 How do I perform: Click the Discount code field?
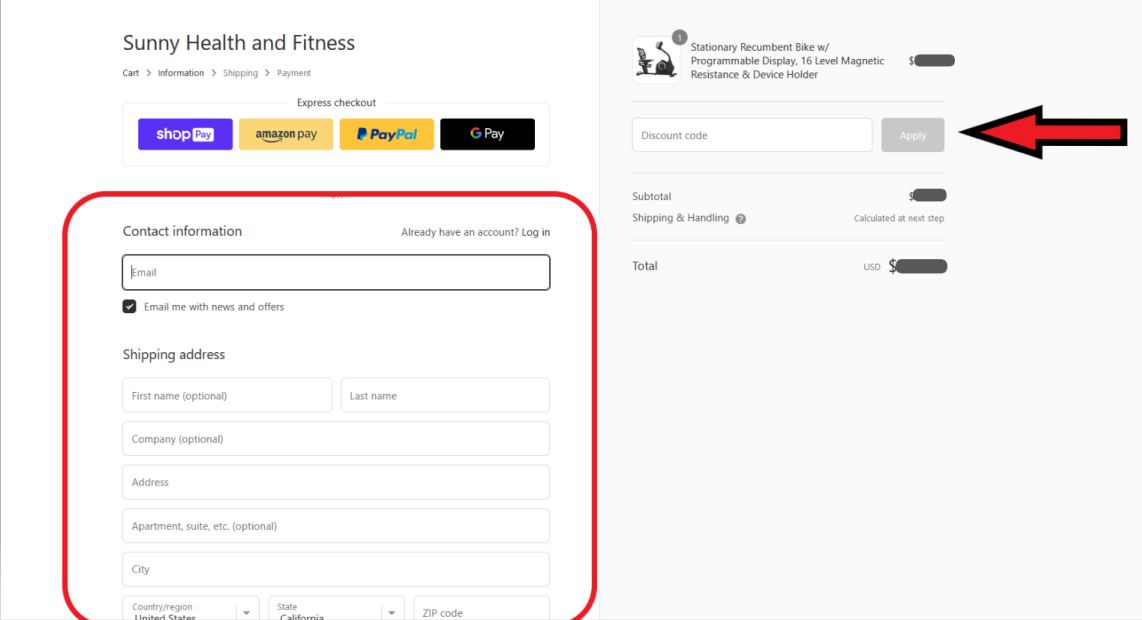[752, 135]
